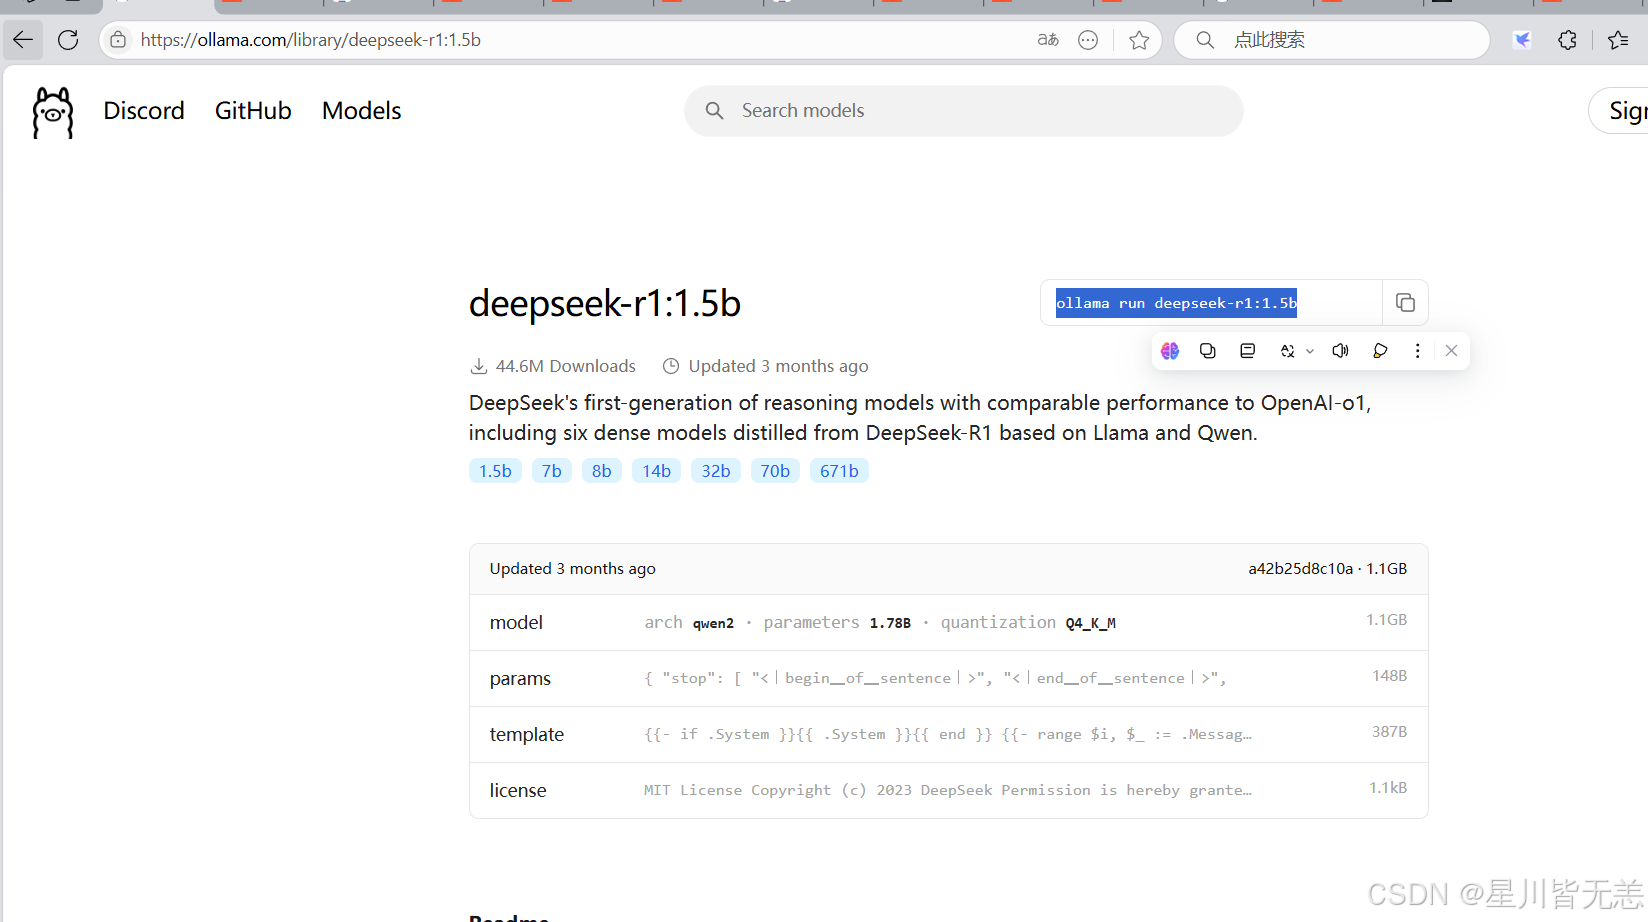Click the explain/dictionary icon in selection toolbar
The image size is (1648, 922).
(x=1247, y=351)
